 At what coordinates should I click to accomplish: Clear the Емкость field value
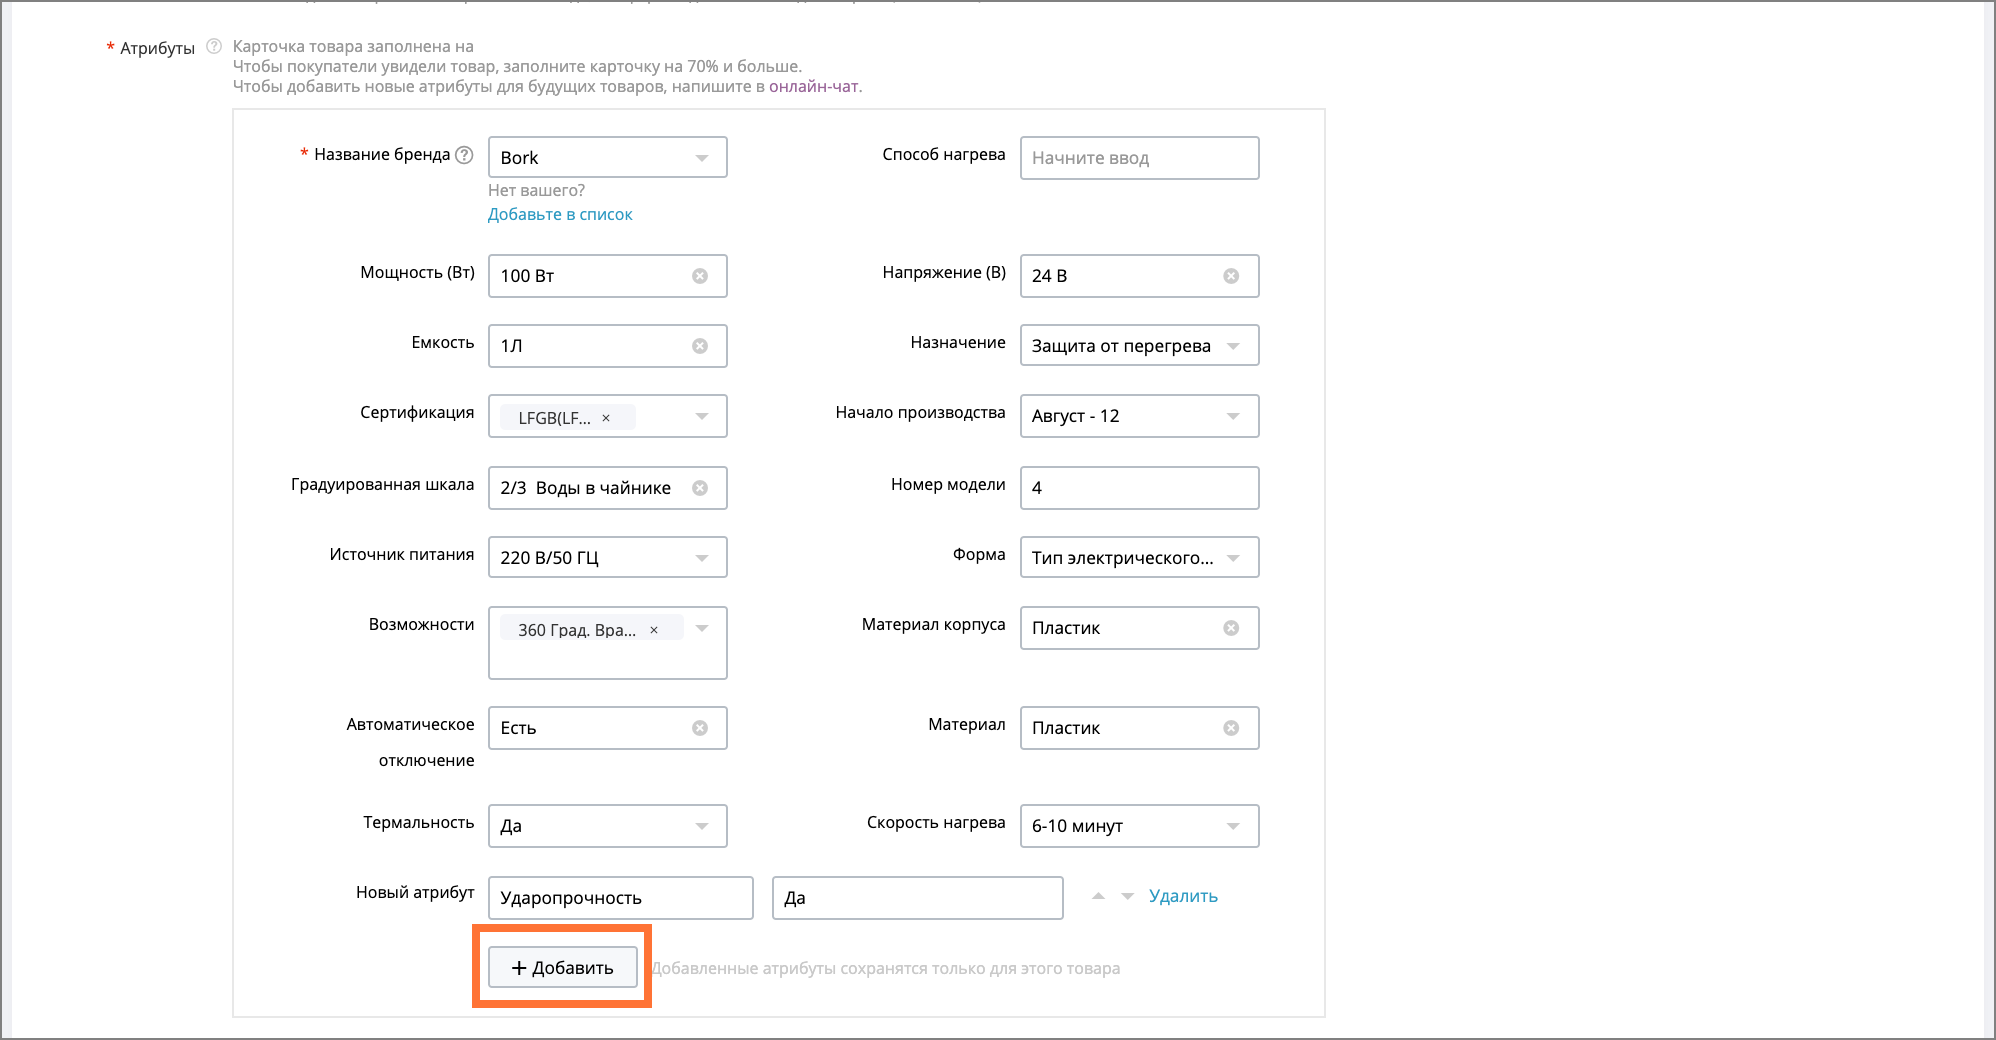700,346
